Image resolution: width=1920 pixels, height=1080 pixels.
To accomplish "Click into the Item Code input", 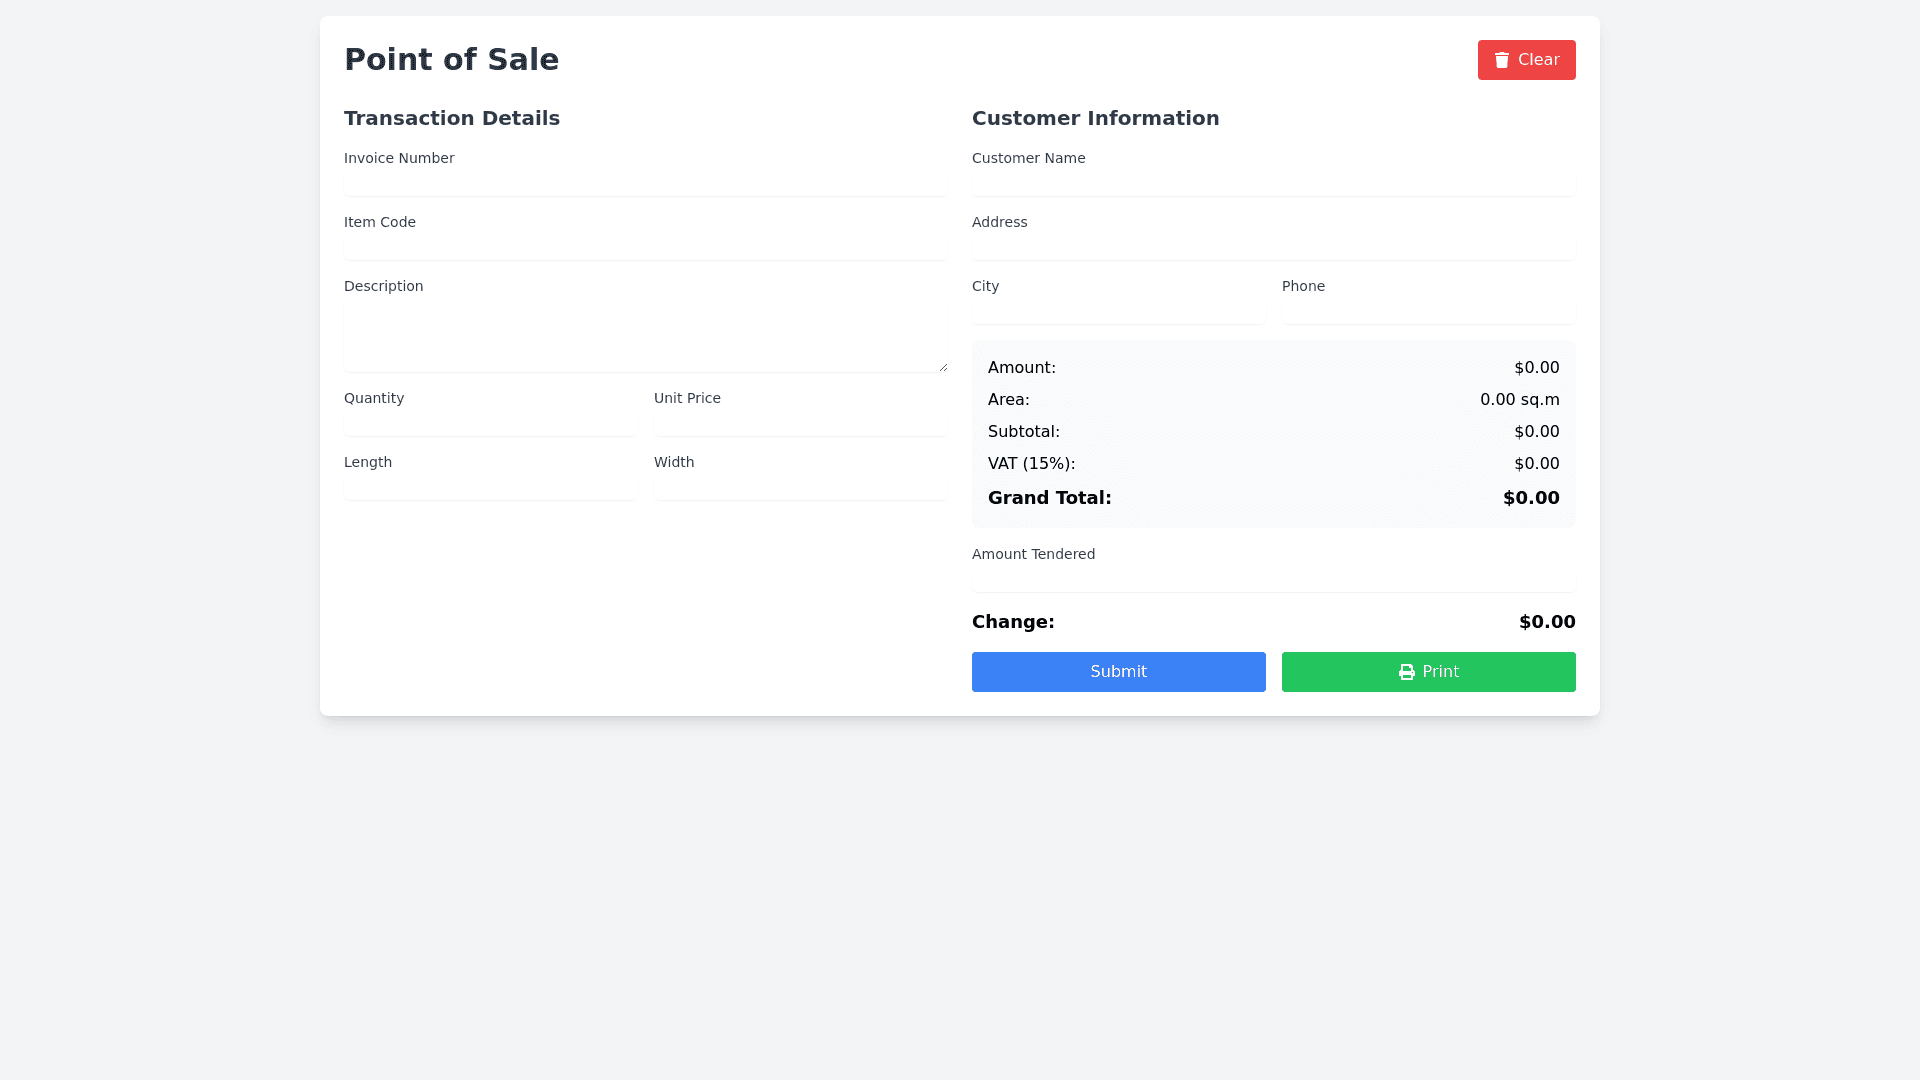I will pos(645,248).
